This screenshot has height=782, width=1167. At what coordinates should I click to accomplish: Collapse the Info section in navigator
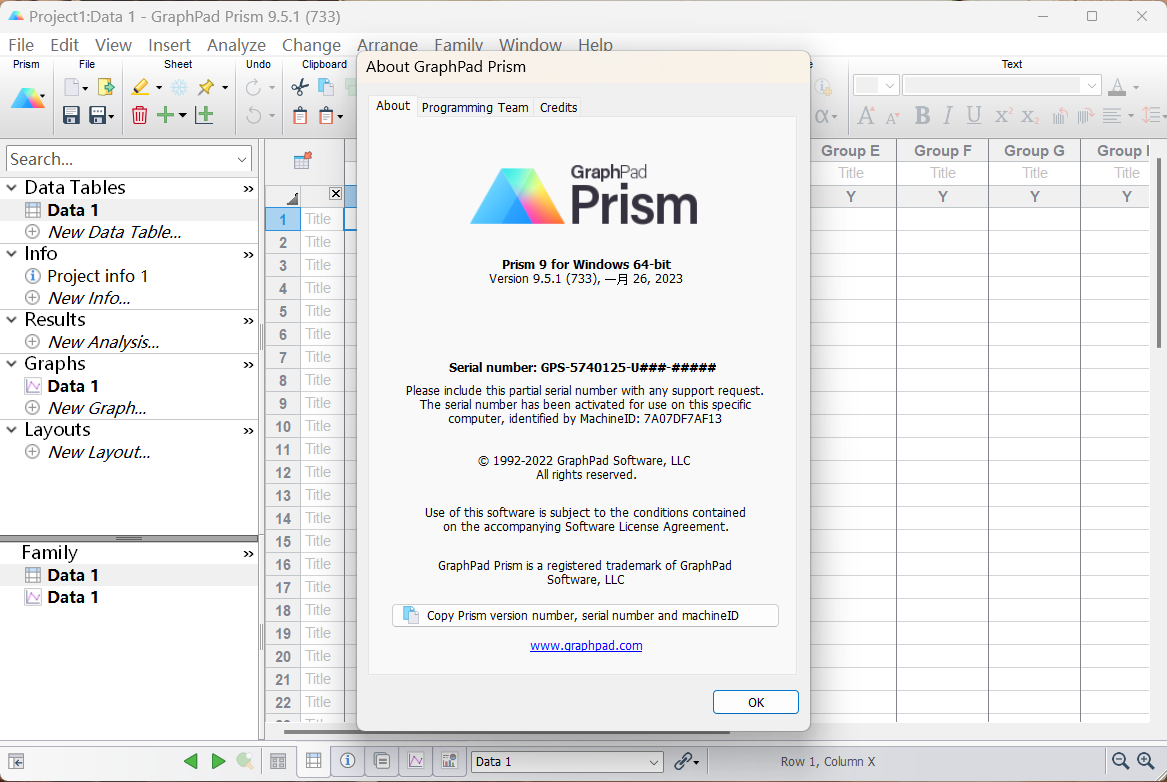pyautogui.click(x=11, y=254)
